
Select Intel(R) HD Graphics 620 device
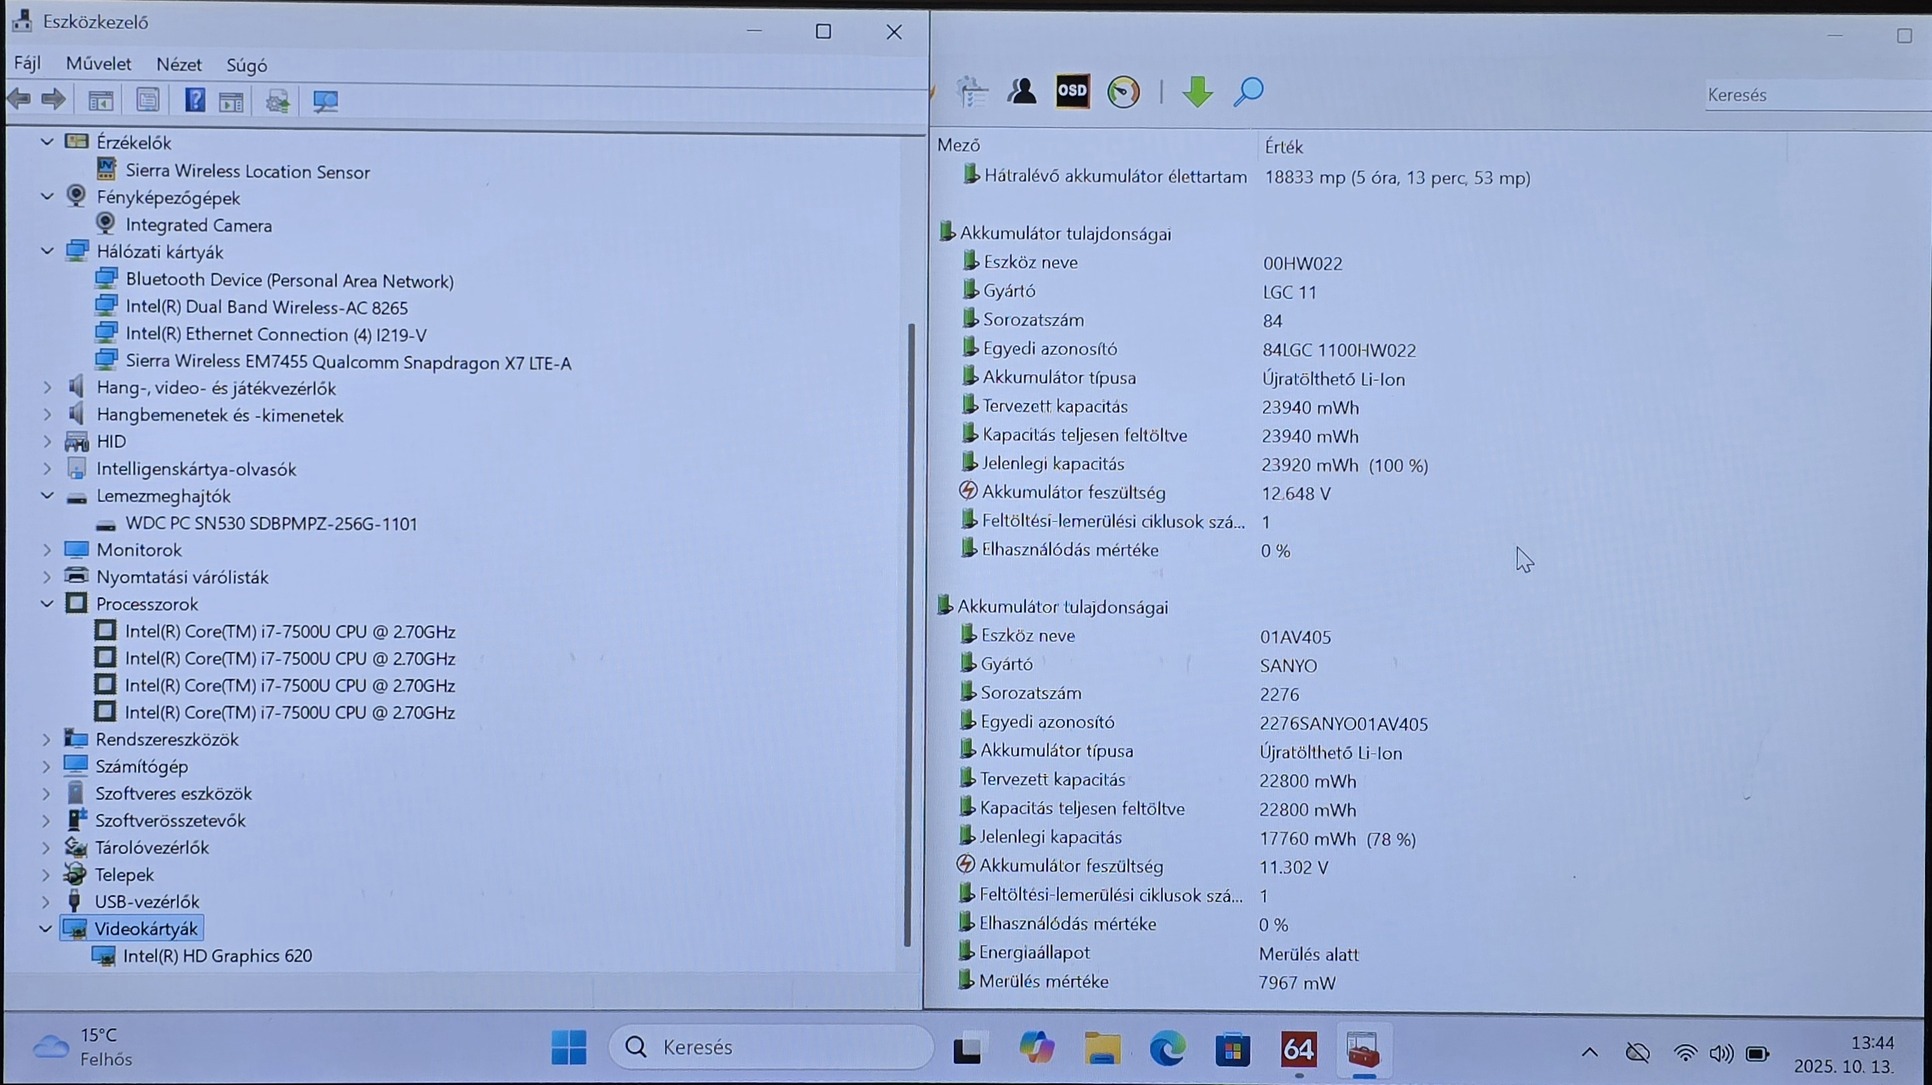tap(217, 956)
